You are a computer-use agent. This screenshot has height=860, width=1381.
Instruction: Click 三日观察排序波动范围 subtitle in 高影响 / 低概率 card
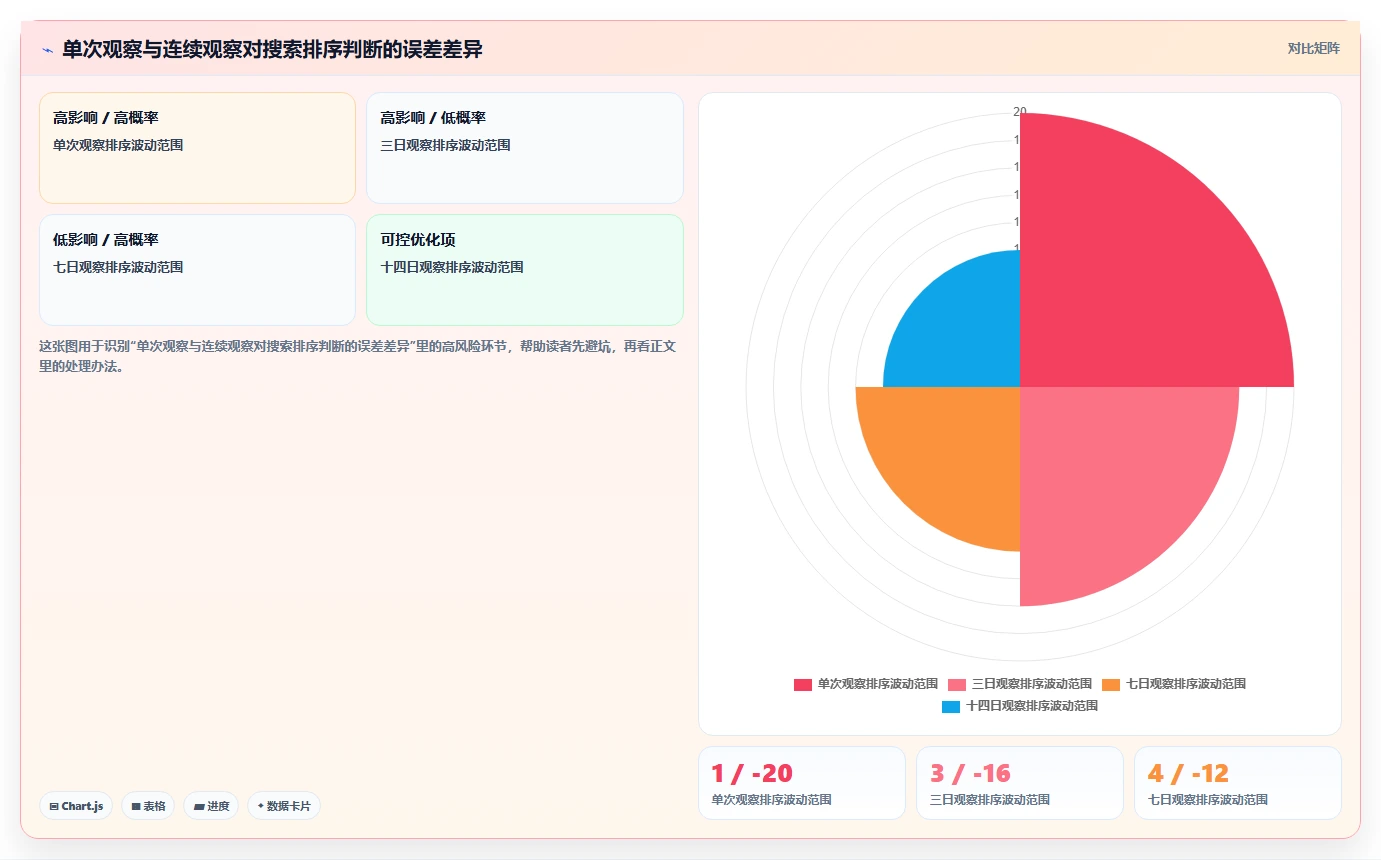[446, 145]
